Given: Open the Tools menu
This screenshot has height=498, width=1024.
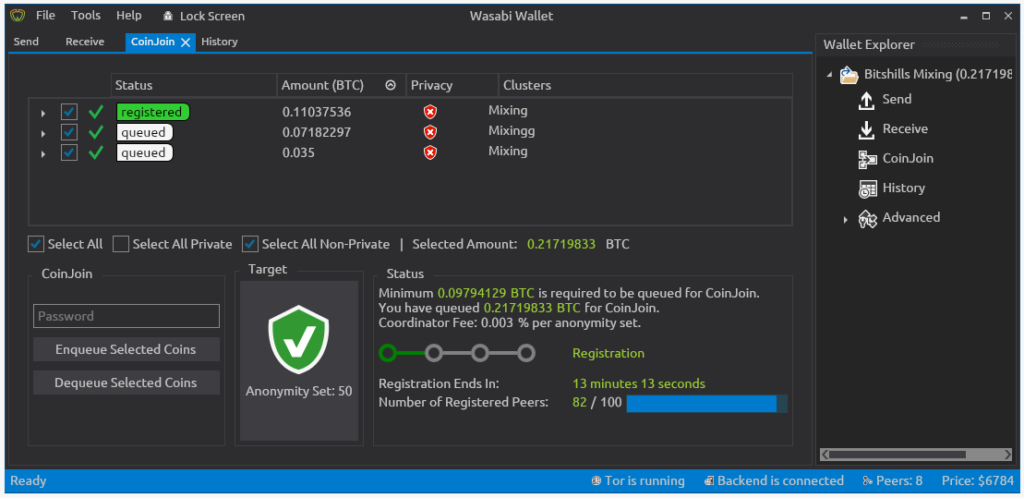Looking at the screenshot, I should coord(86,16).
